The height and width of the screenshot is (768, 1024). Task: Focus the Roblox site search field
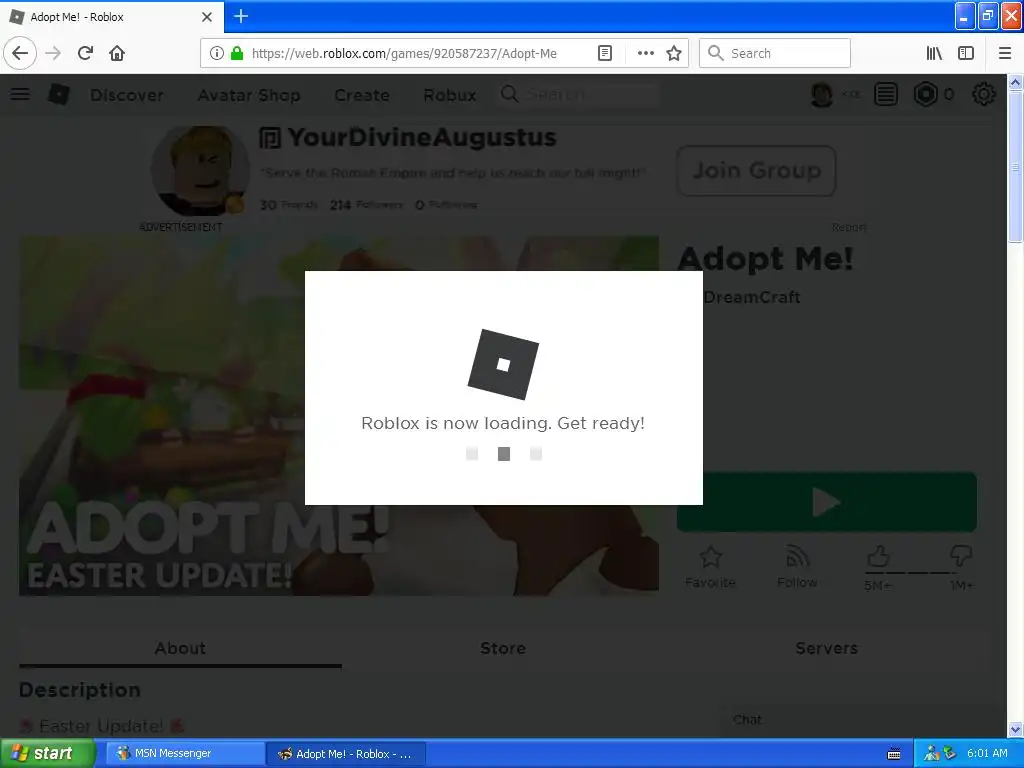point(578,95)
